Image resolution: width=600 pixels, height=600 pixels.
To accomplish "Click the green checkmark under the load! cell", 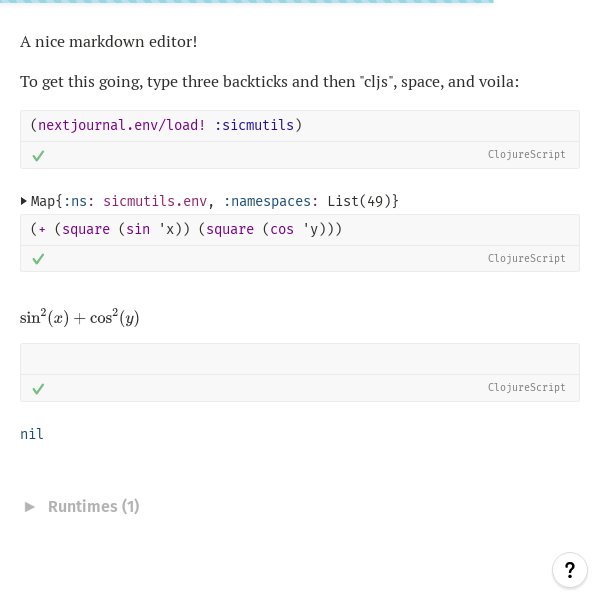I will coord(38,156).
